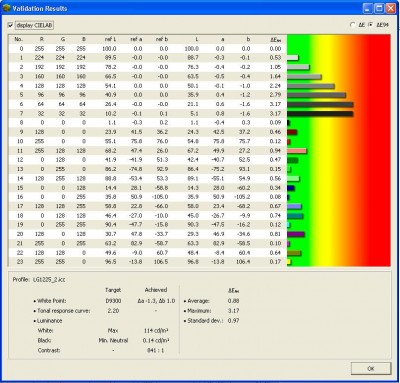Click ΔE value 1.64 in row 3

coord(275,76)
